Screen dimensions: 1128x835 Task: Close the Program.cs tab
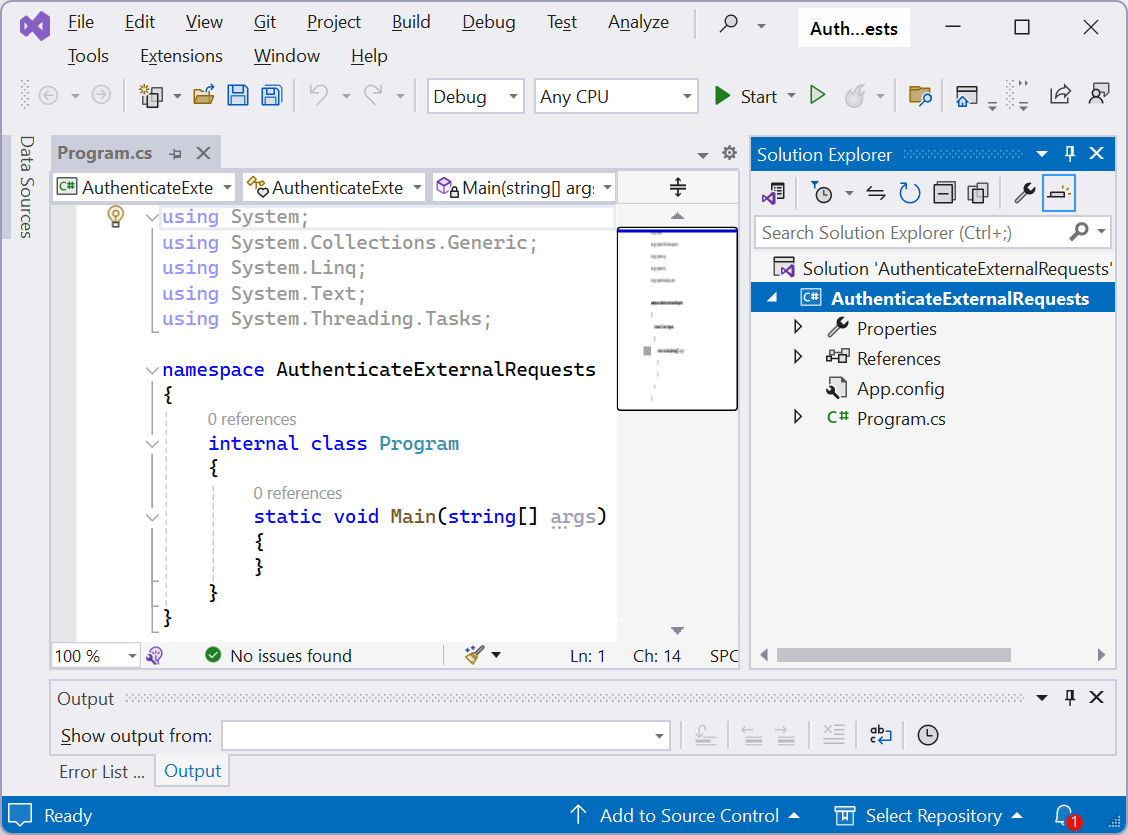click(x=204, y=153)
